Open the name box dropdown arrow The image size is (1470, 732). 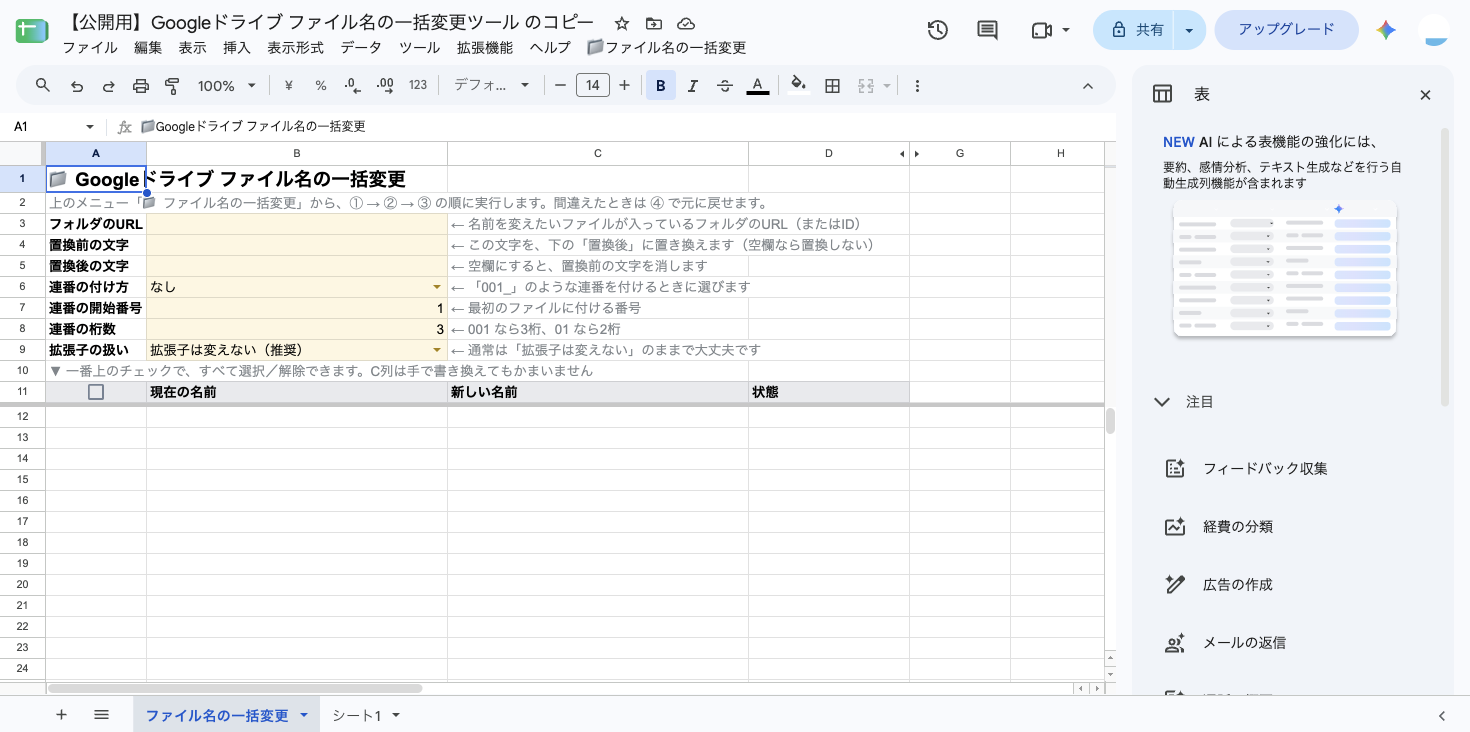pos(90,127)
